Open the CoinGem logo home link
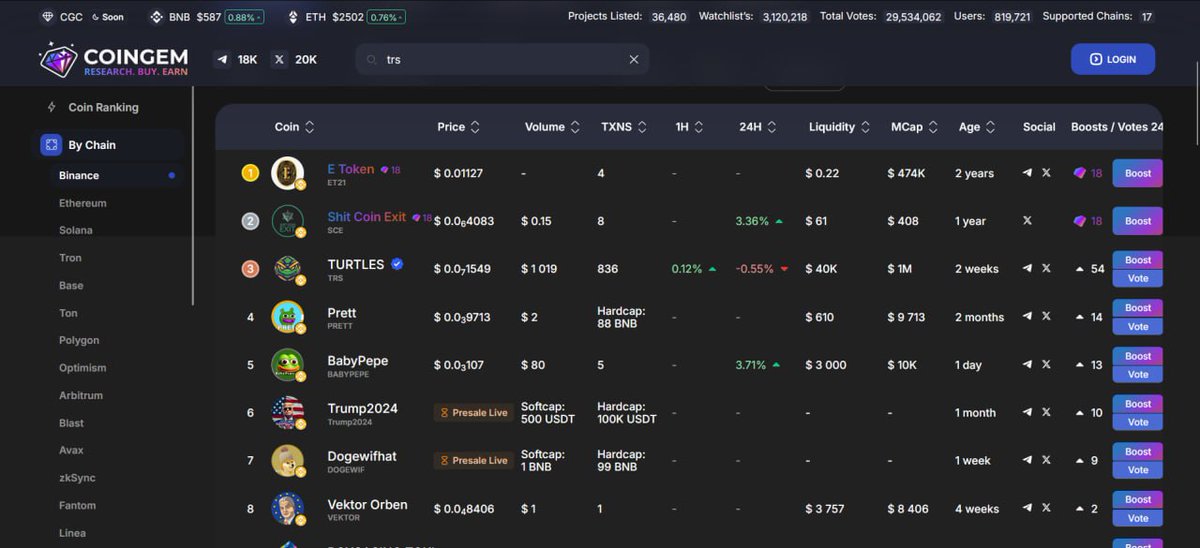 113,60
